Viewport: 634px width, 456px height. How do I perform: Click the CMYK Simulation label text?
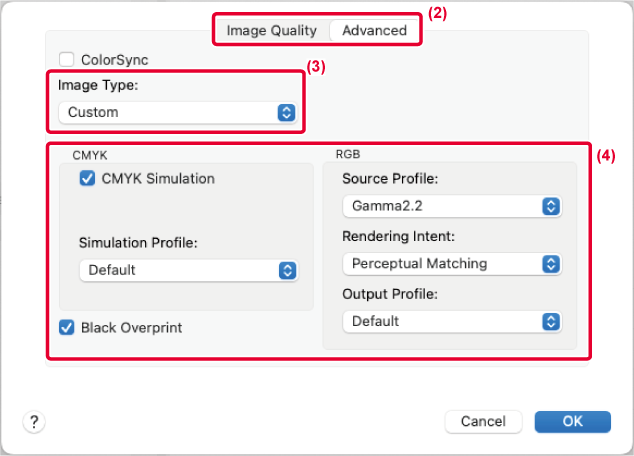[158, 179]
